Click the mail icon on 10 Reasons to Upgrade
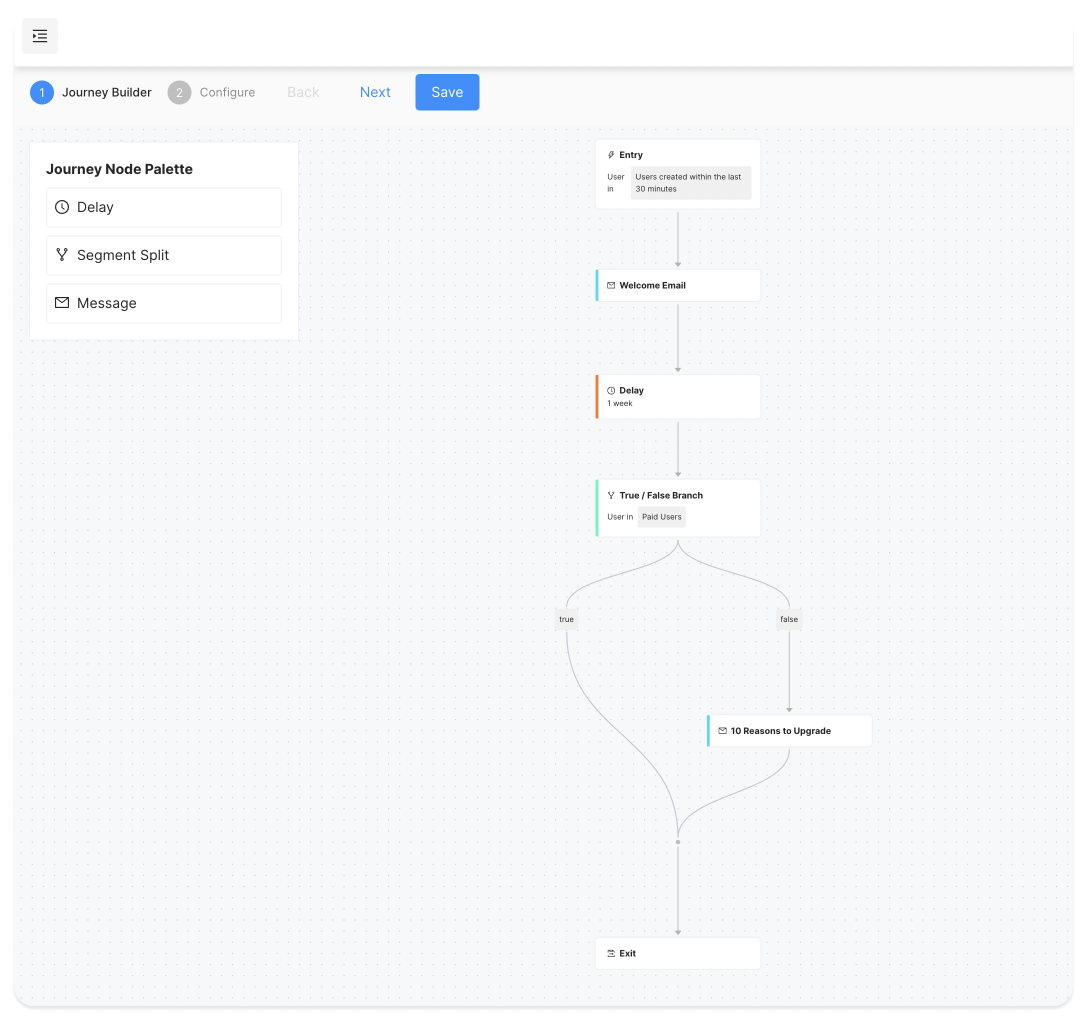Image resolution: width=1087 pixels, height=1019 pixels. tap(722, 731)
